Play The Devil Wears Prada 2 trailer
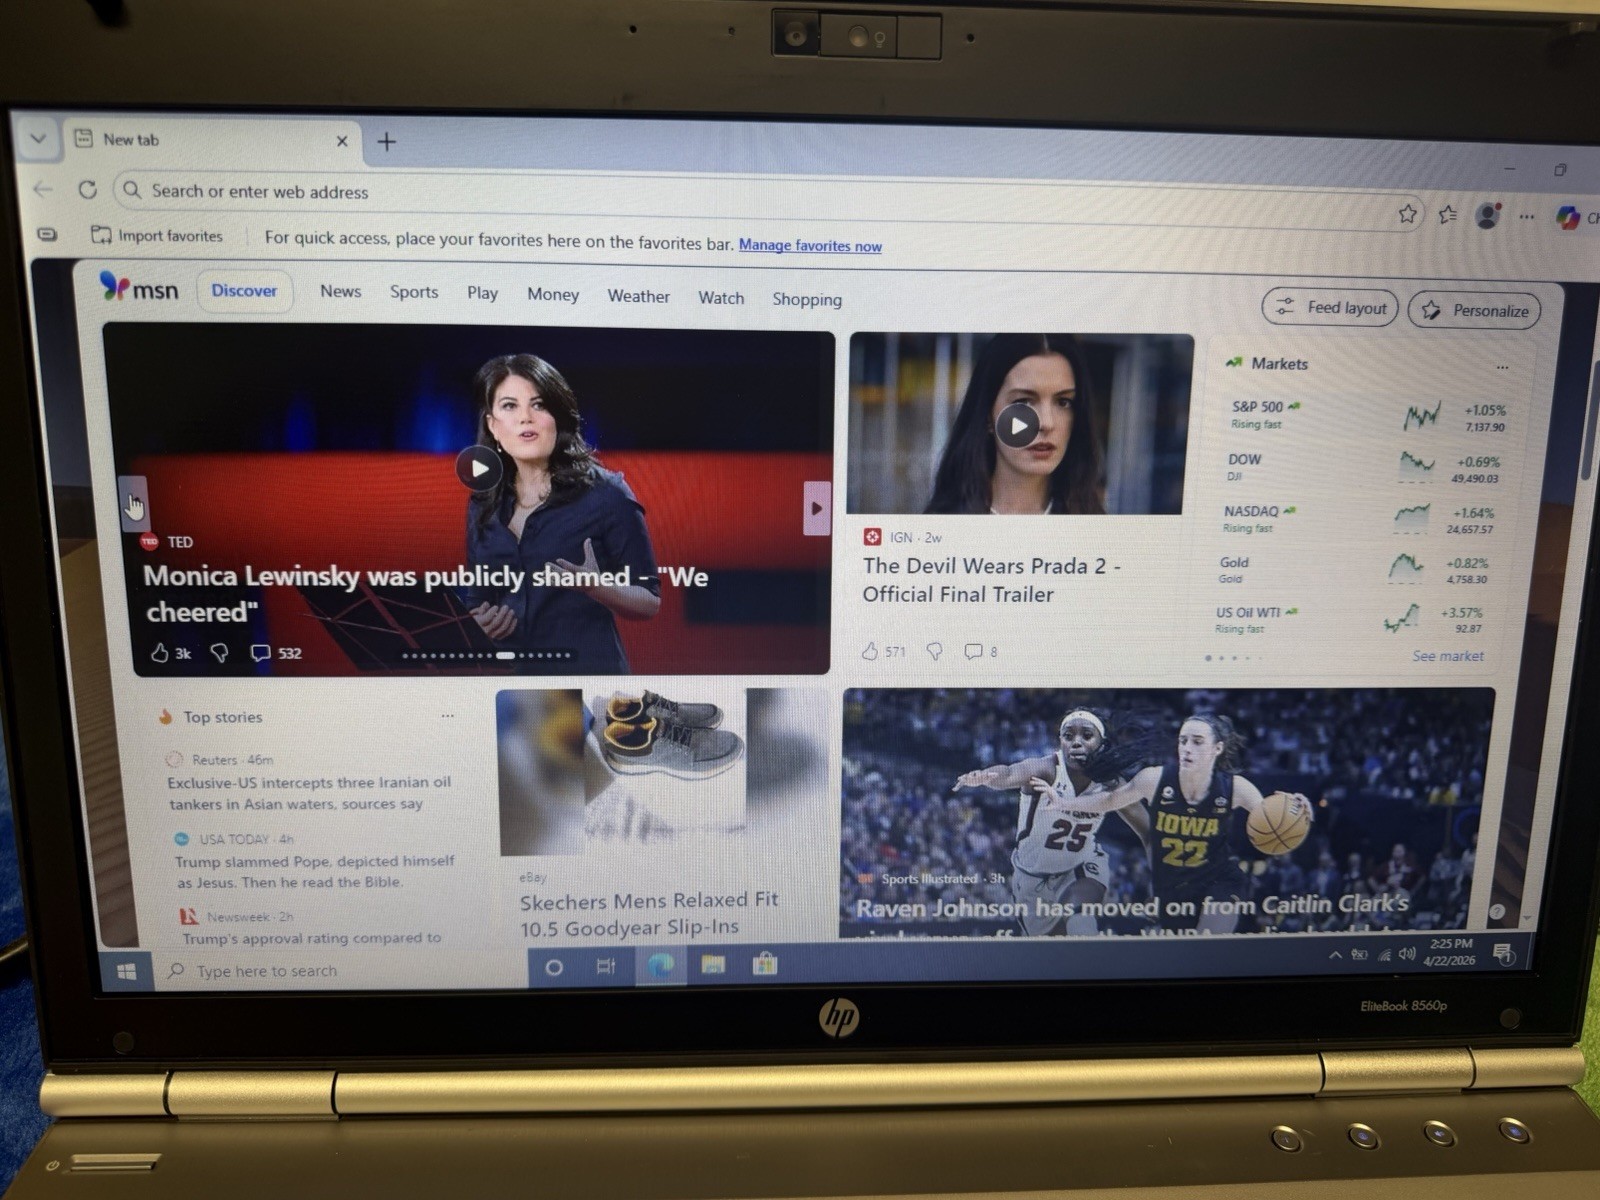This screenshot has height=1200, width=1600. [1017, 426]
